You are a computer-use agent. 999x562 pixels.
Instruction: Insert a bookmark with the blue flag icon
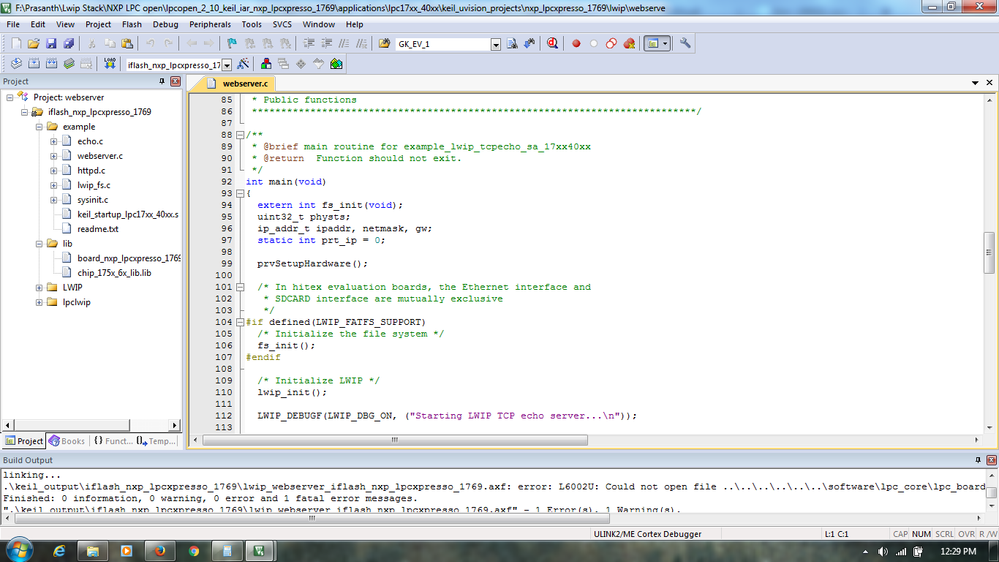coord(232,43)
